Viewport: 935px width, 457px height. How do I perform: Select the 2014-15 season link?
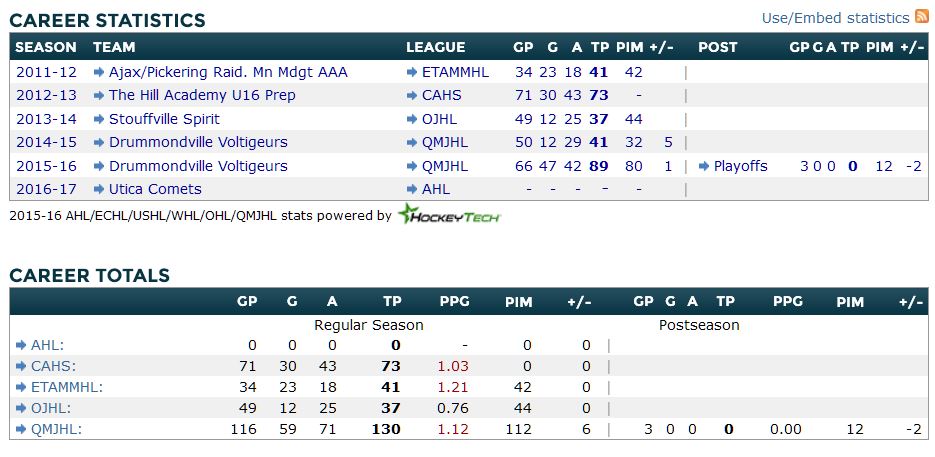coord(46,142)
